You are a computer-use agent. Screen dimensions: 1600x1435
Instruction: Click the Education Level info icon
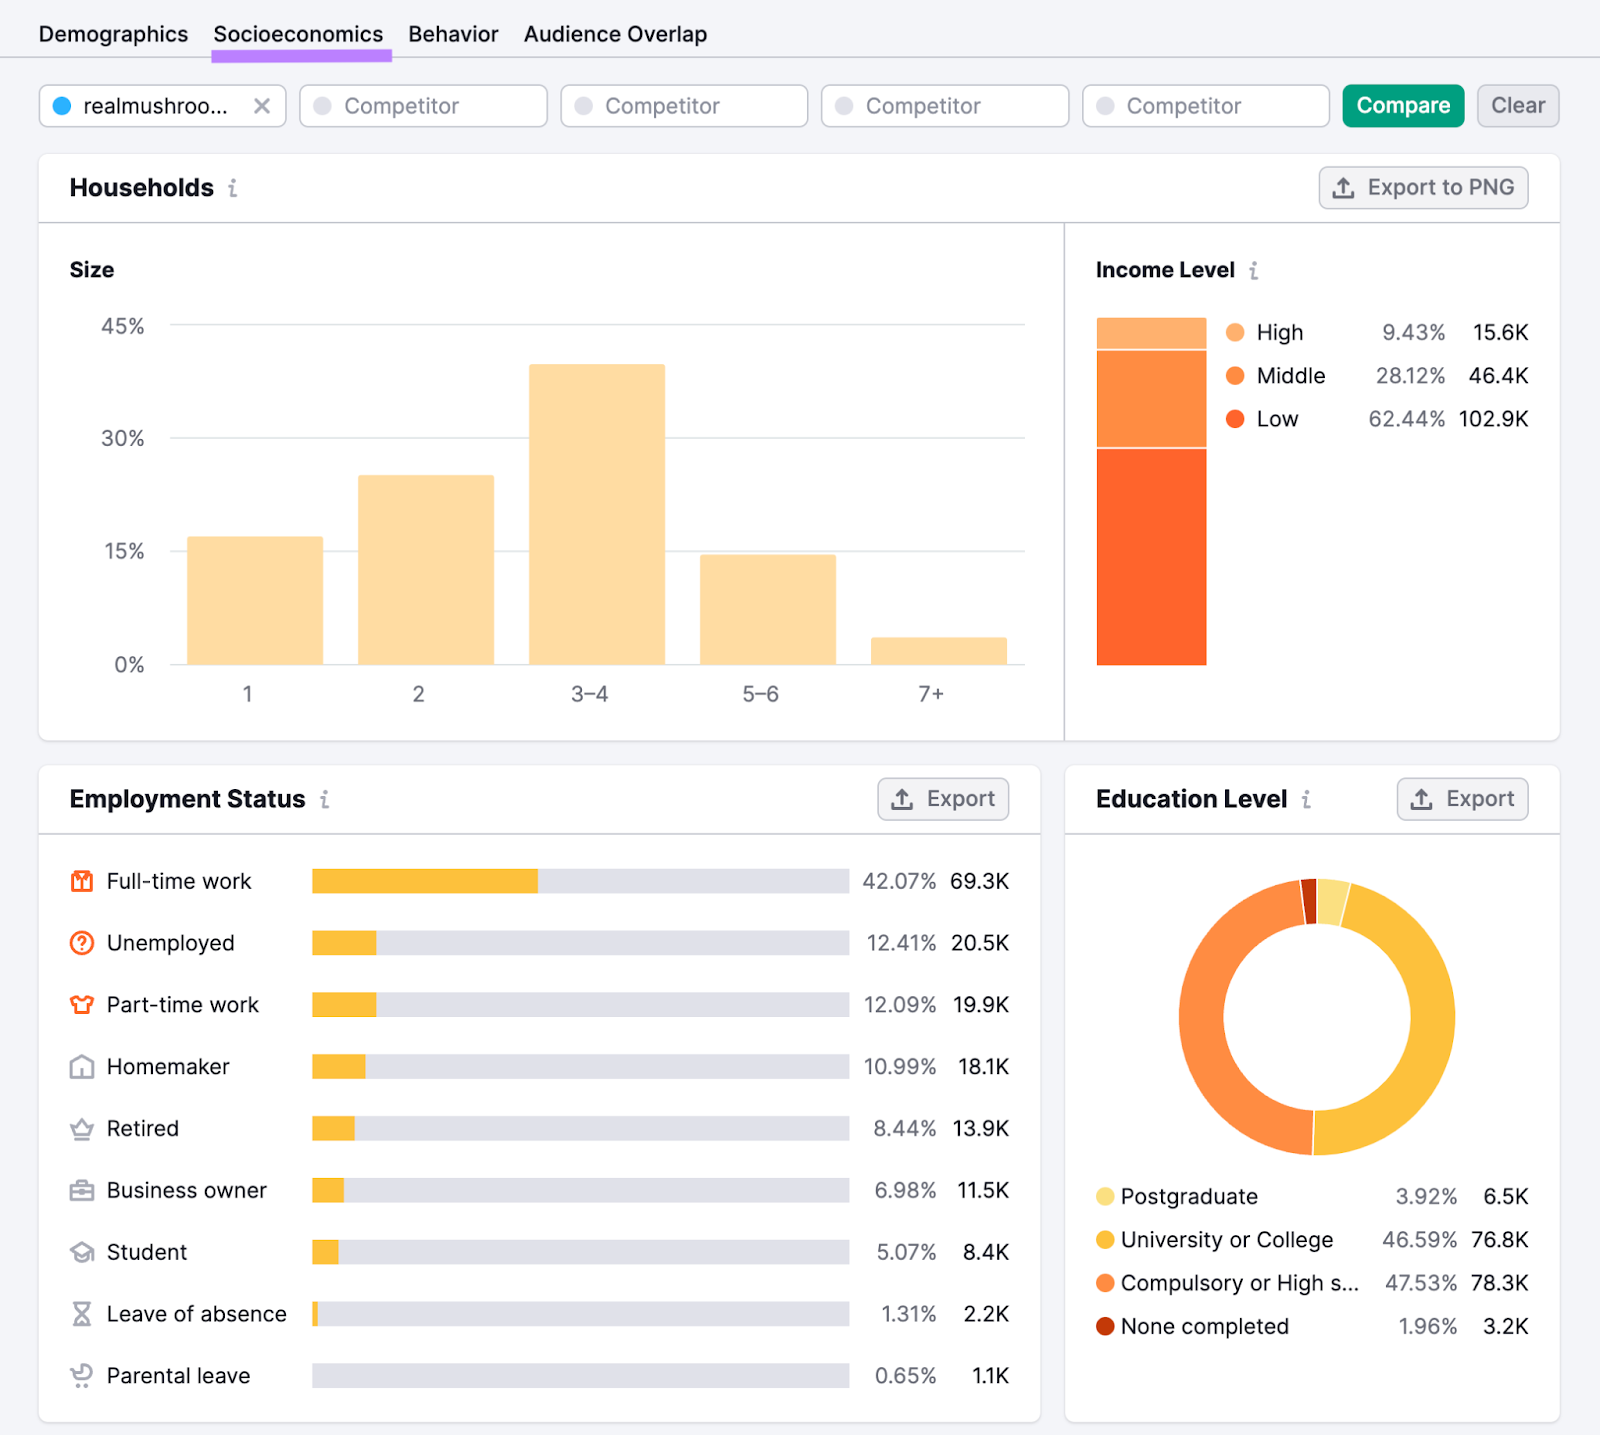pos(1307,799)
